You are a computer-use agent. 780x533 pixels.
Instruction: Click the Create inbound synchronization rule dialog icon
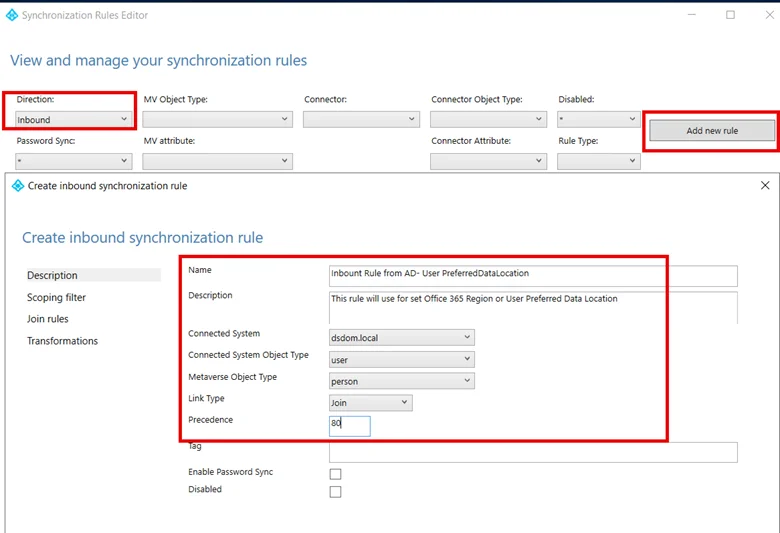16,185
